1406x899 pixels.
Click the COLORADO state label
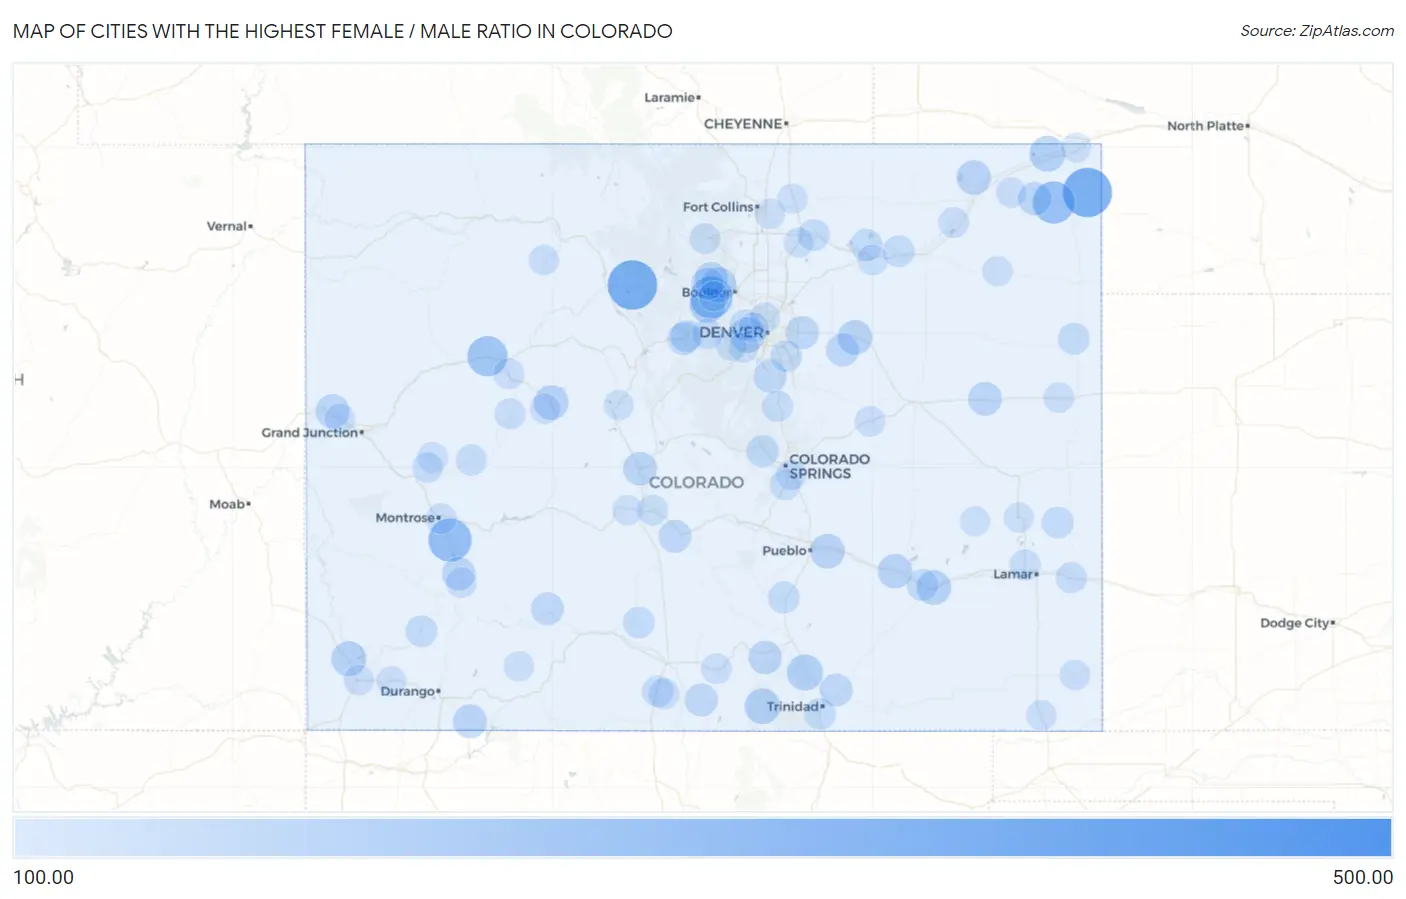[x=696, y=482]
